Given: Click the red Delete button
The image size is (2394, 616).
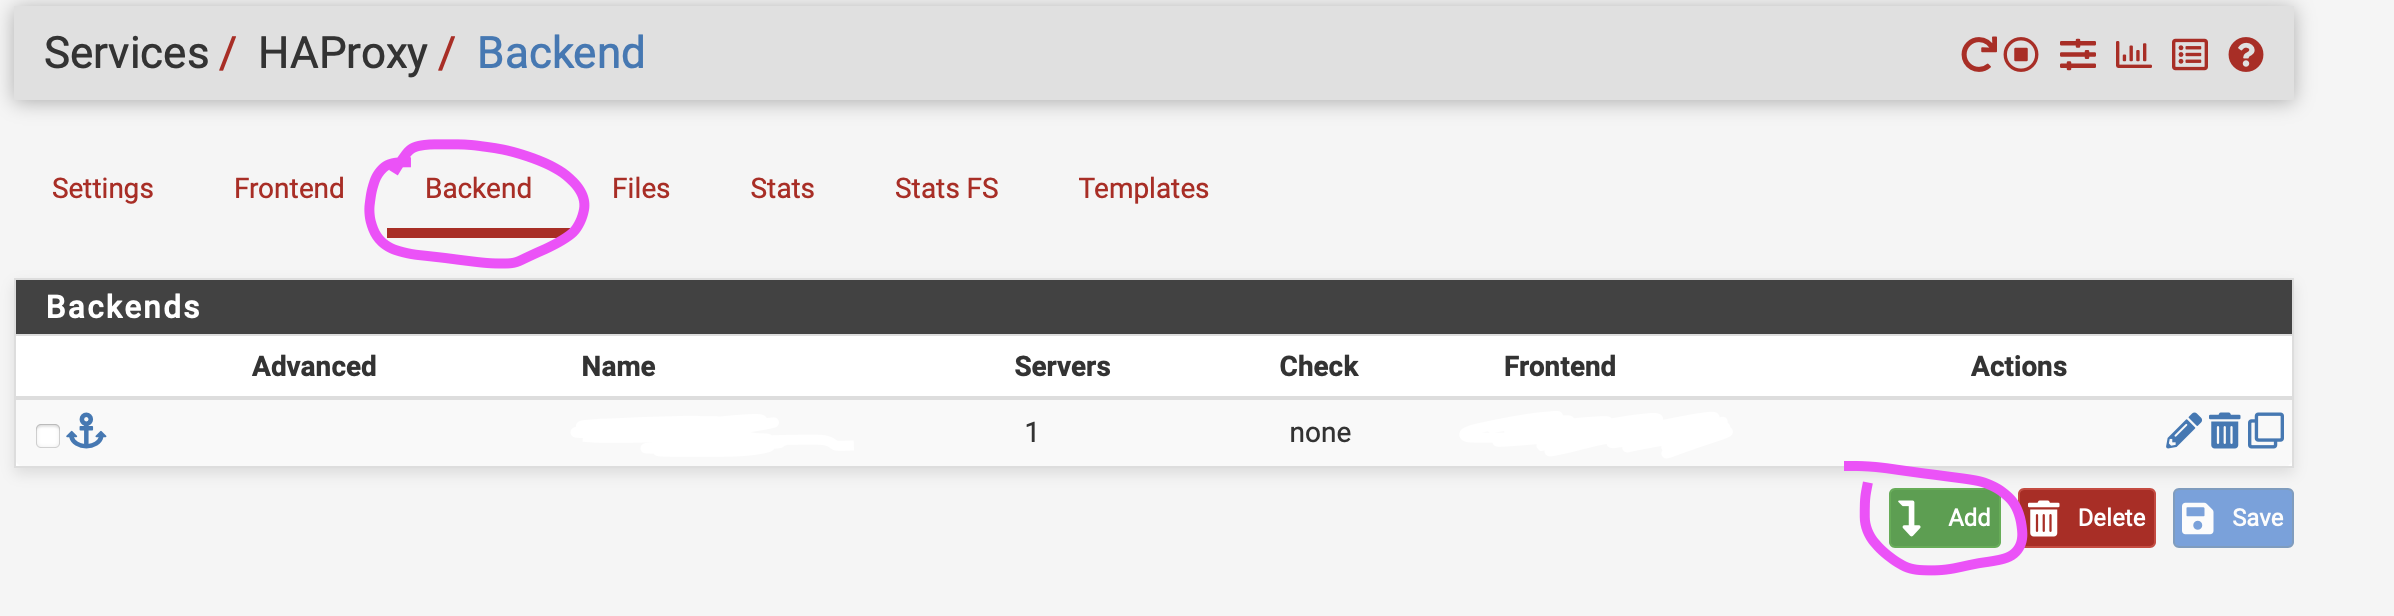Looking at the screenshot, I should [x=2087, y=518].
